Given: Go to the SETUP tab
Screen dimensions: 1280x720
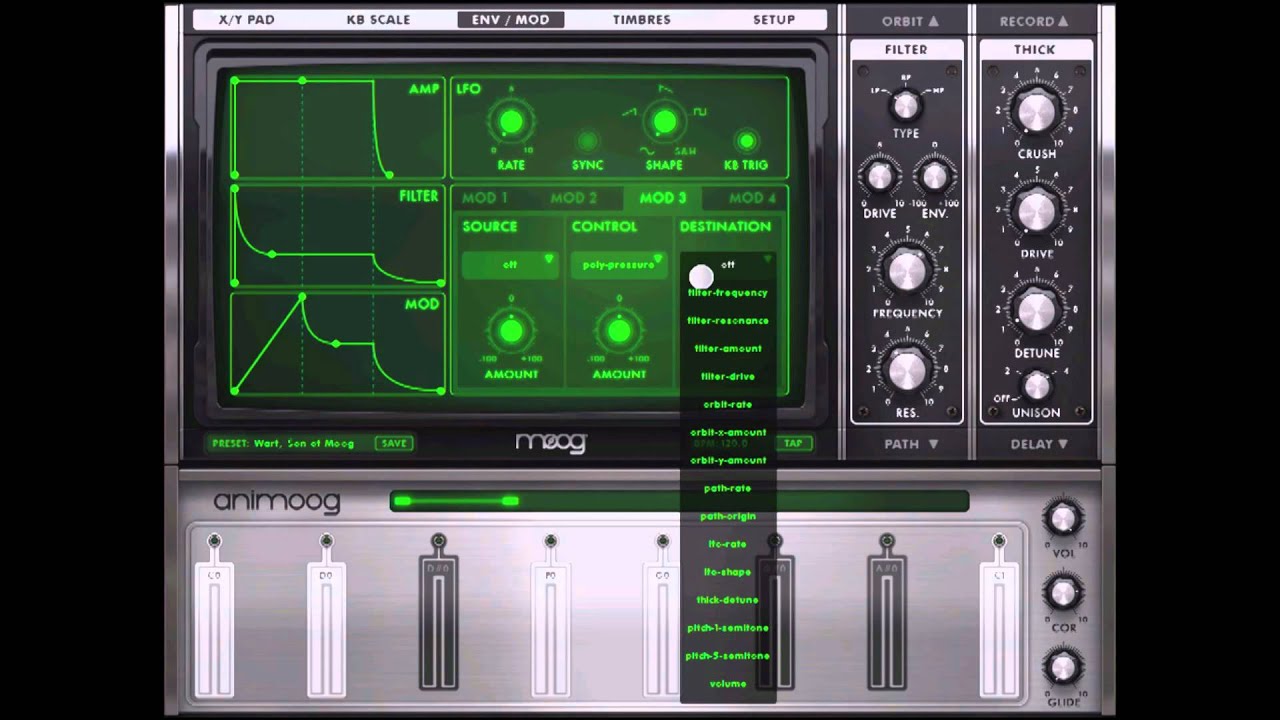Looking at the screenshot, I should coord(774,19).
